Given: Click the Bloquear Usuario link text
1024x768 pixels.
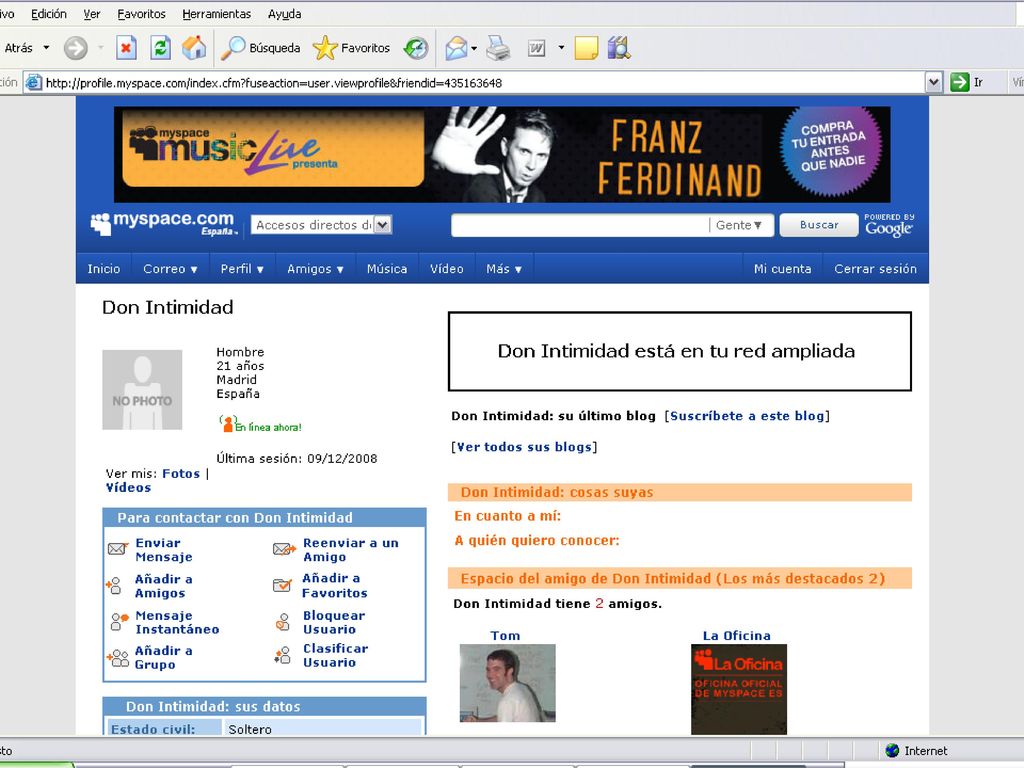Looking at the screenshot, I should point(334,622).
